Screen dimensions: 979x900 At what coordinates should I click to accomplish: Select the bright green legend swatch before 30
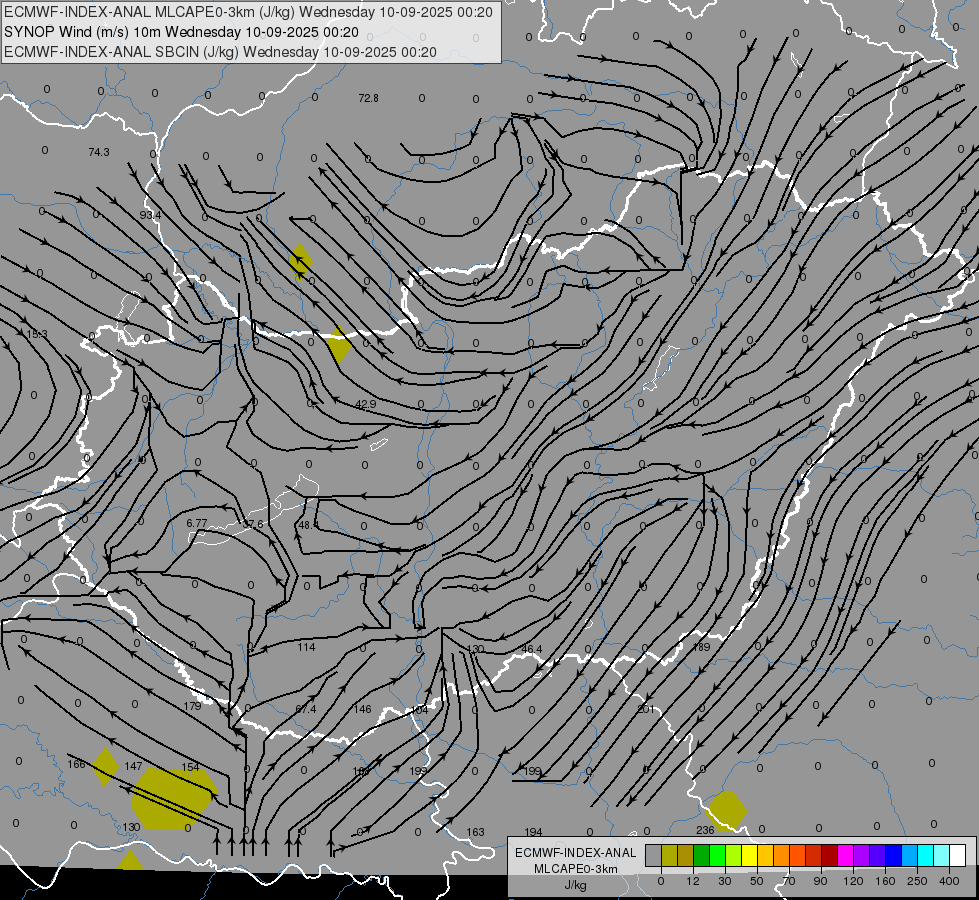717,855
